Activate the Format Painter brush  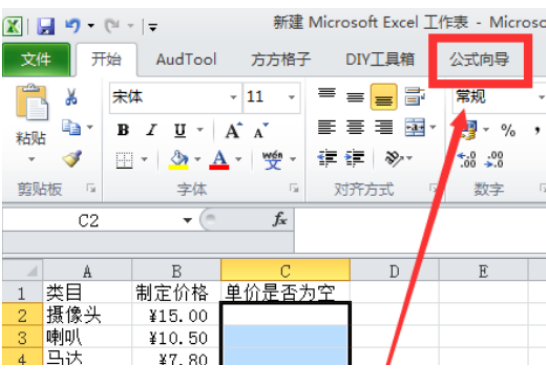point(72,158)
